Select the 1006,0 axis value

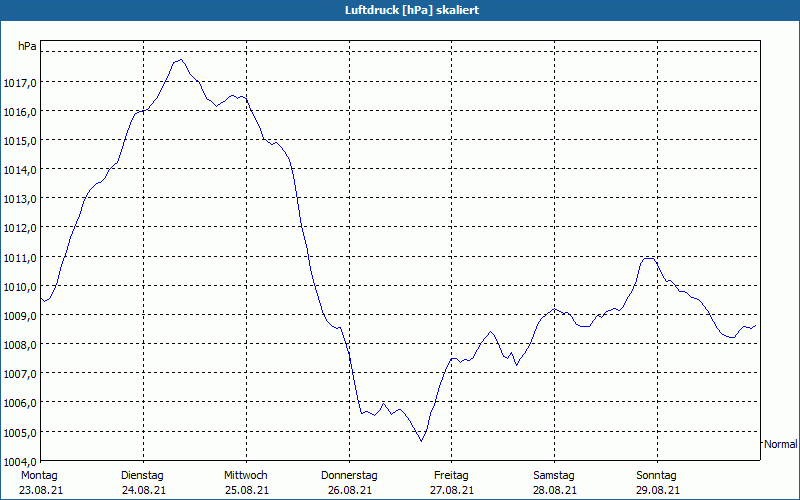click(x=20, y=403)
